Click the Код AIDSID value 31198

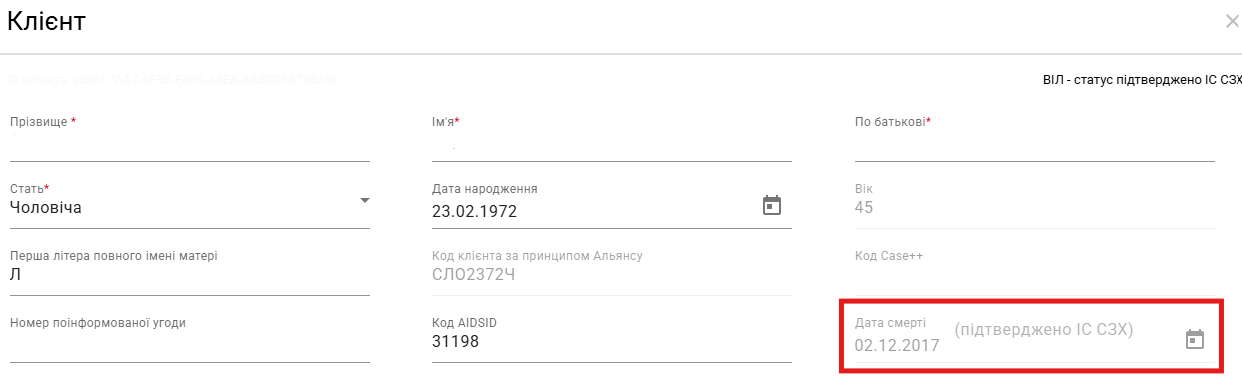click(x=456, y=342)
